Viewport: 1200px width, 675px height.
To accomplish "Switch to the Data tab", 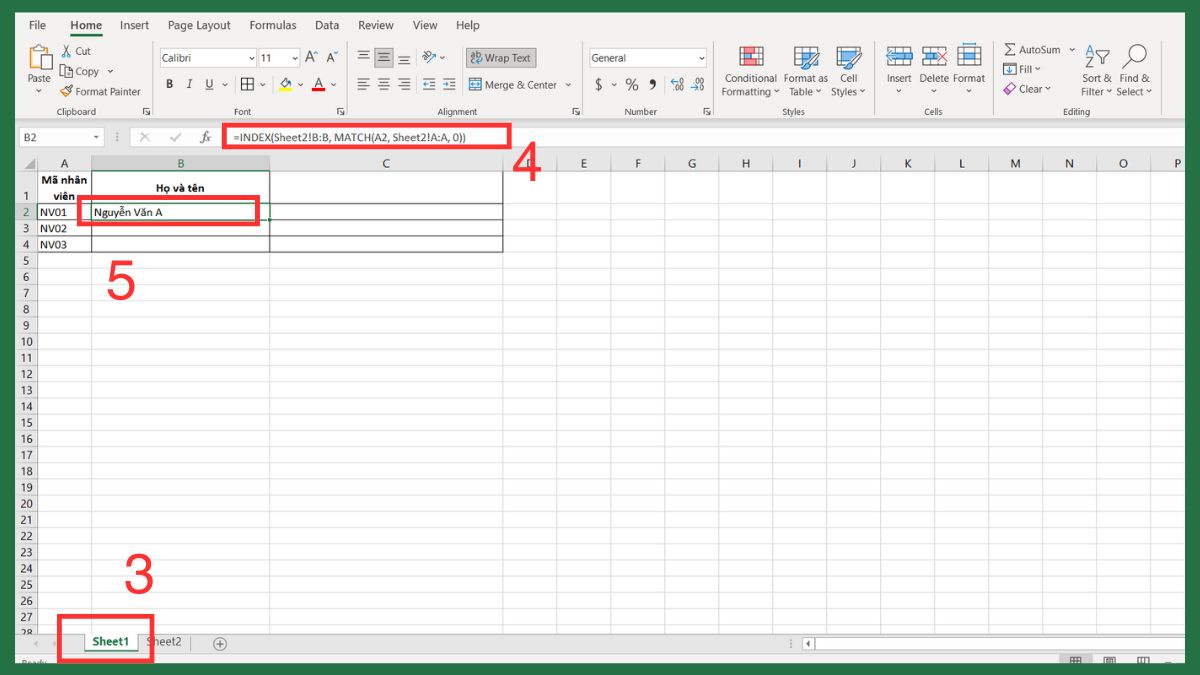I will [x=327, y=25].
